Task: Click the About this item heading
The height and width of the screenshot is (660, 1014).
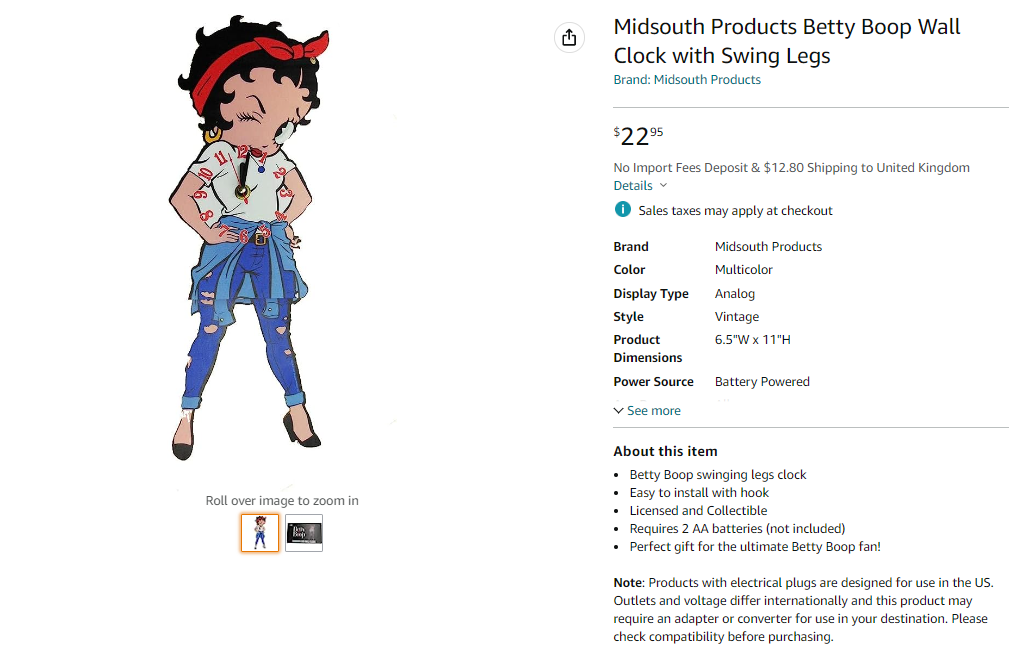Action: (665, 451)
